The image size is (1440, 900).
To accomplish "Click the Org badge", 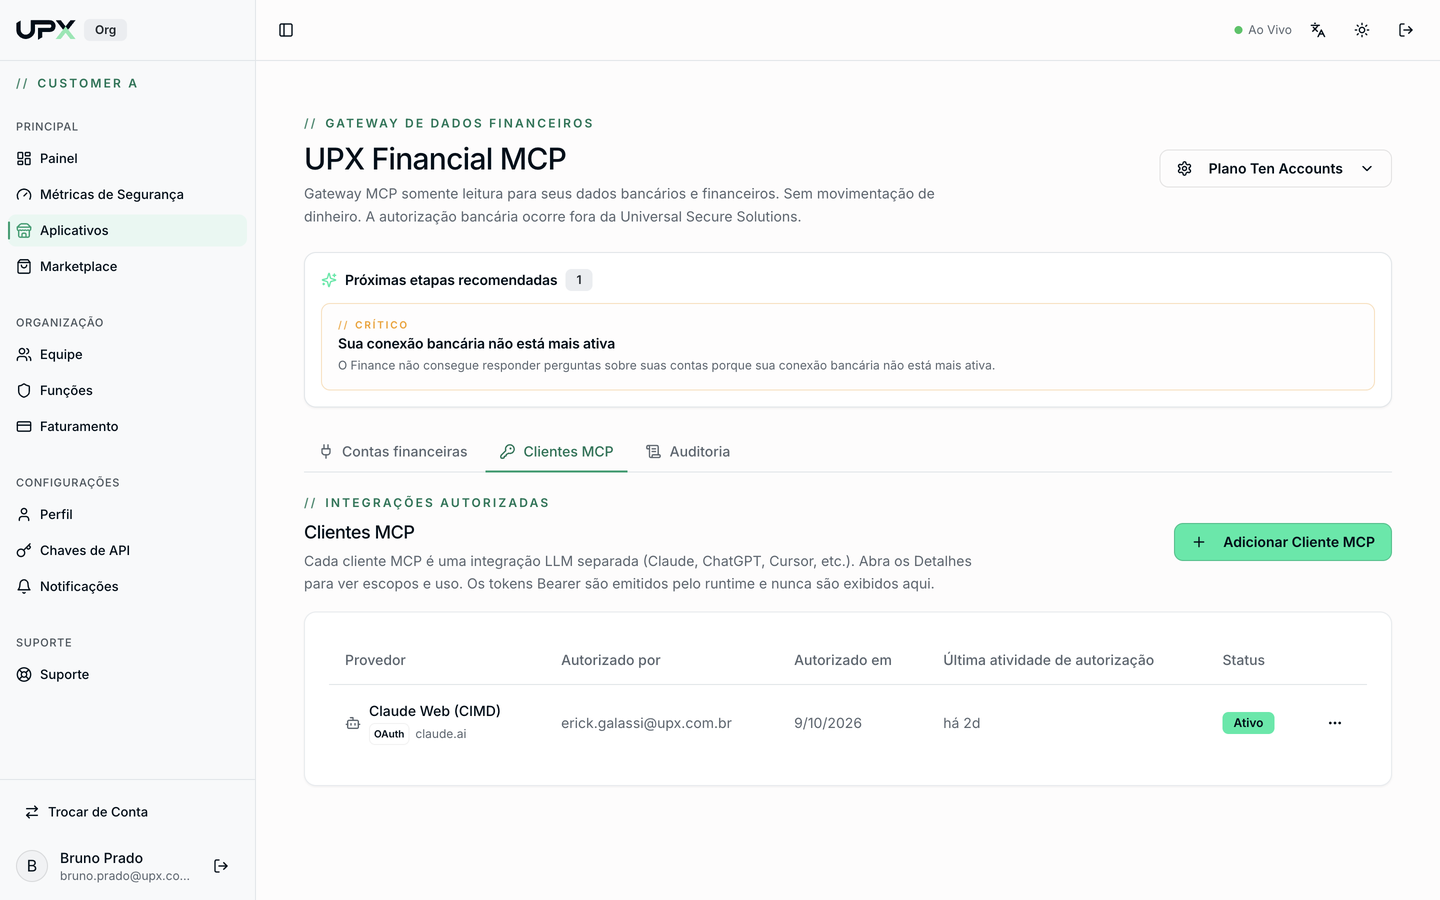I will [x=106, y=30].
